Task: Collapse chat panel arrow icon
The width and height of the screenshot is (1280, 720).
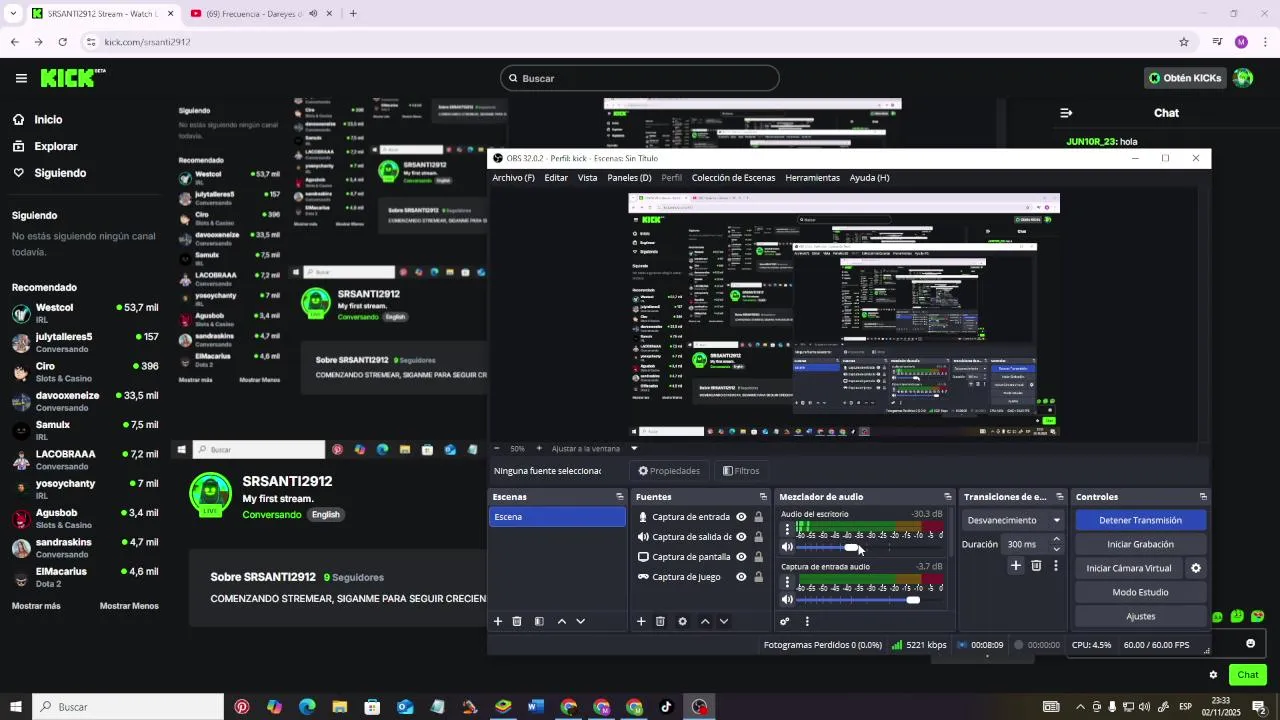Action: [1066, 113]
